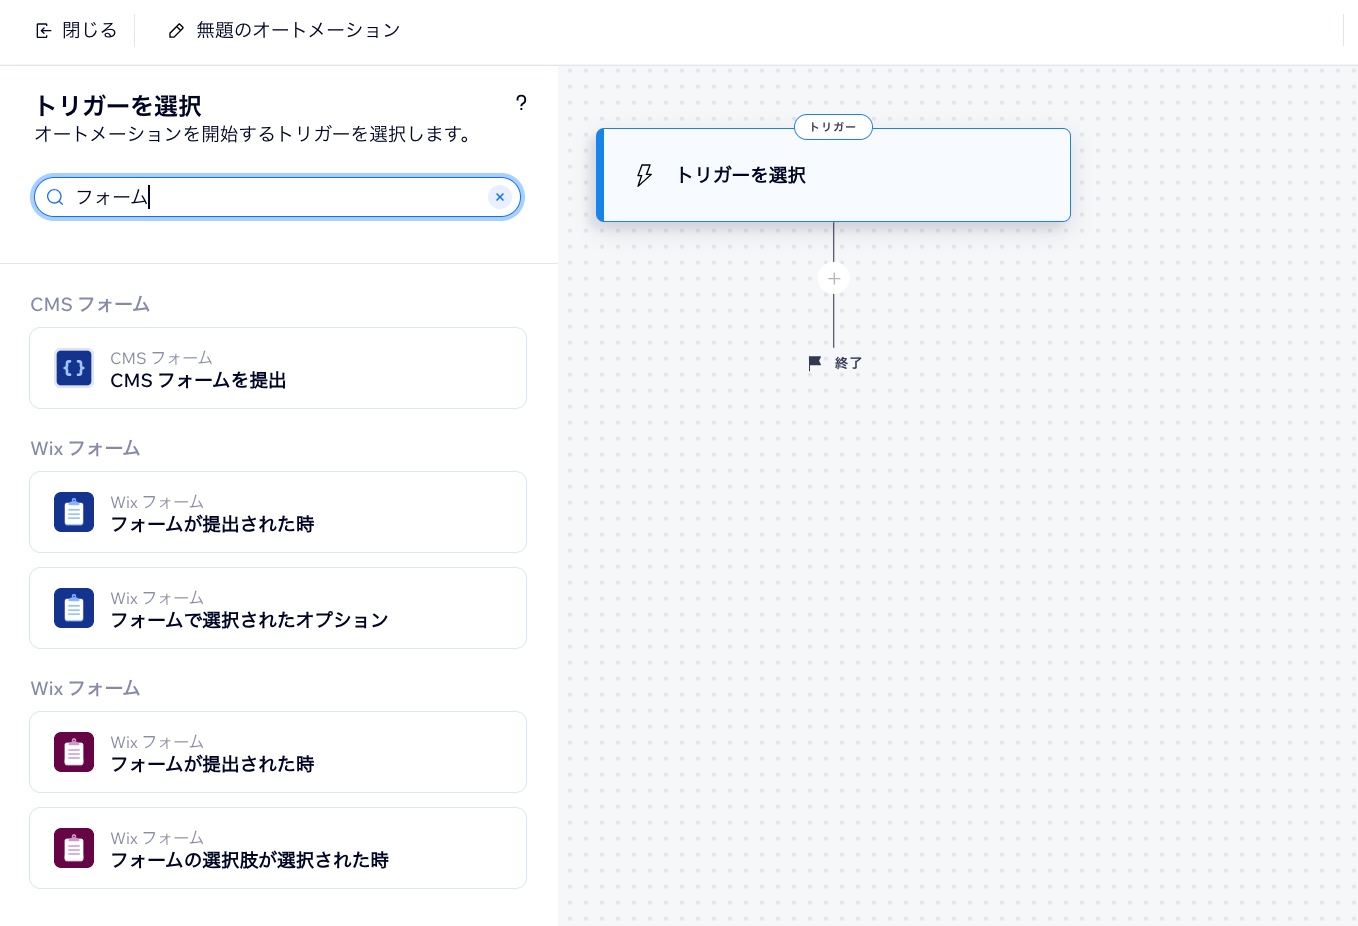Click the 閉じる button
This screenshot has width=1358, height=926.
coord(76,31)
